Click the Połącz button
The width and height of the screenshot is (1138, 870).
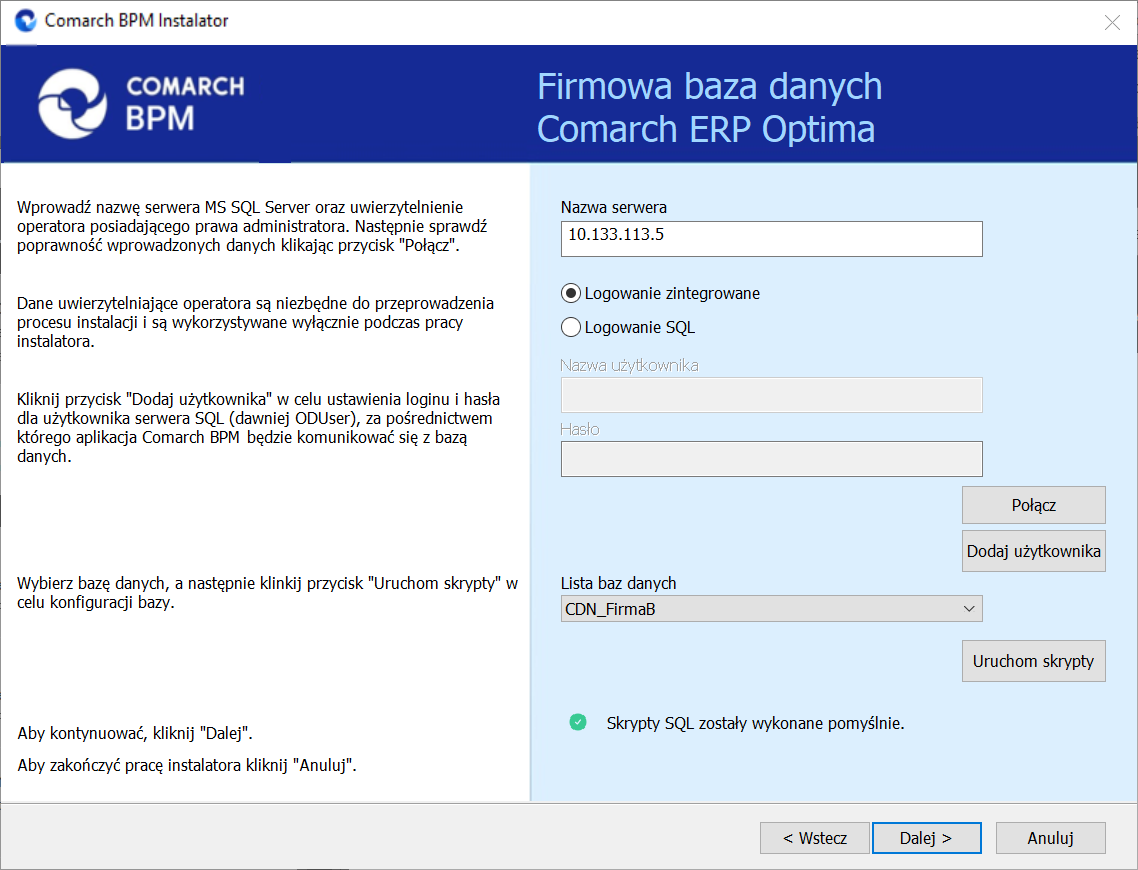click(x=1033, y=505)
